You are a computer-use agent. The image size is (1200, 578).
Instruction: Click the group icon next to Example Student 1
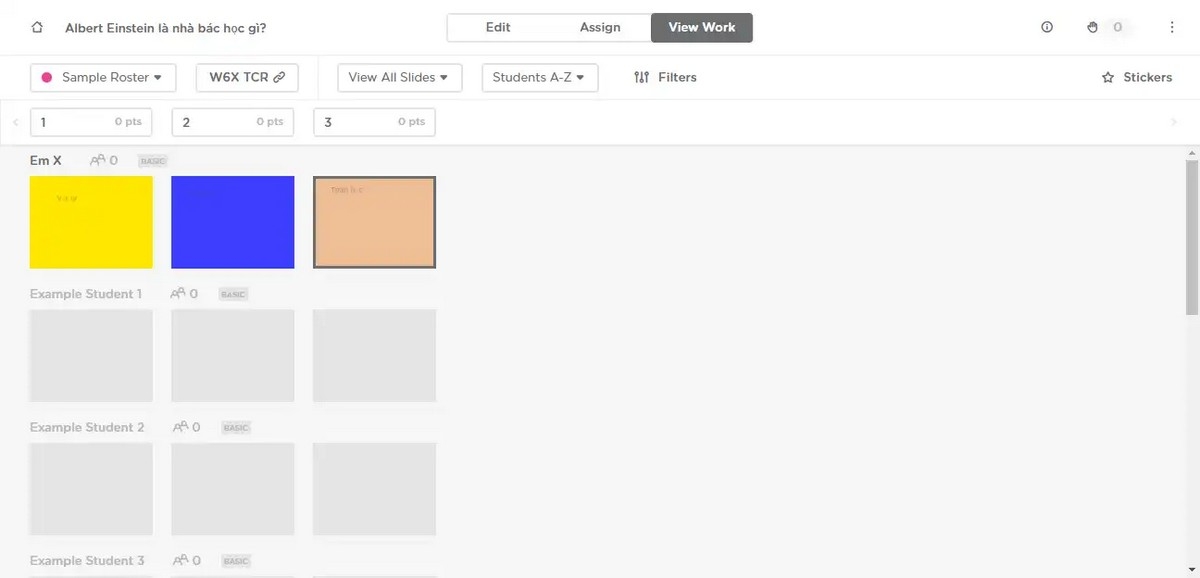[178, 294]
